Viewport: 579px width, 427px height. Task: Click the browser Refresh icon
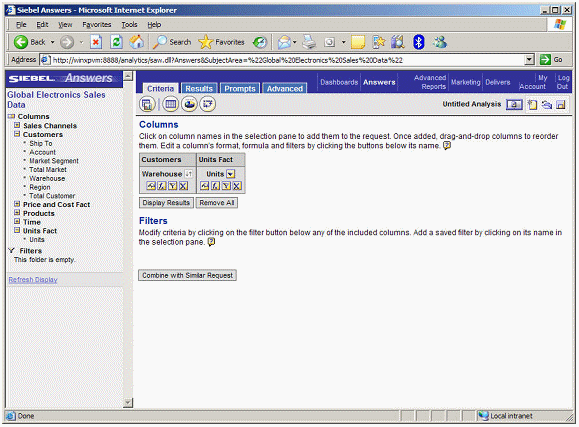click(116, 42)
